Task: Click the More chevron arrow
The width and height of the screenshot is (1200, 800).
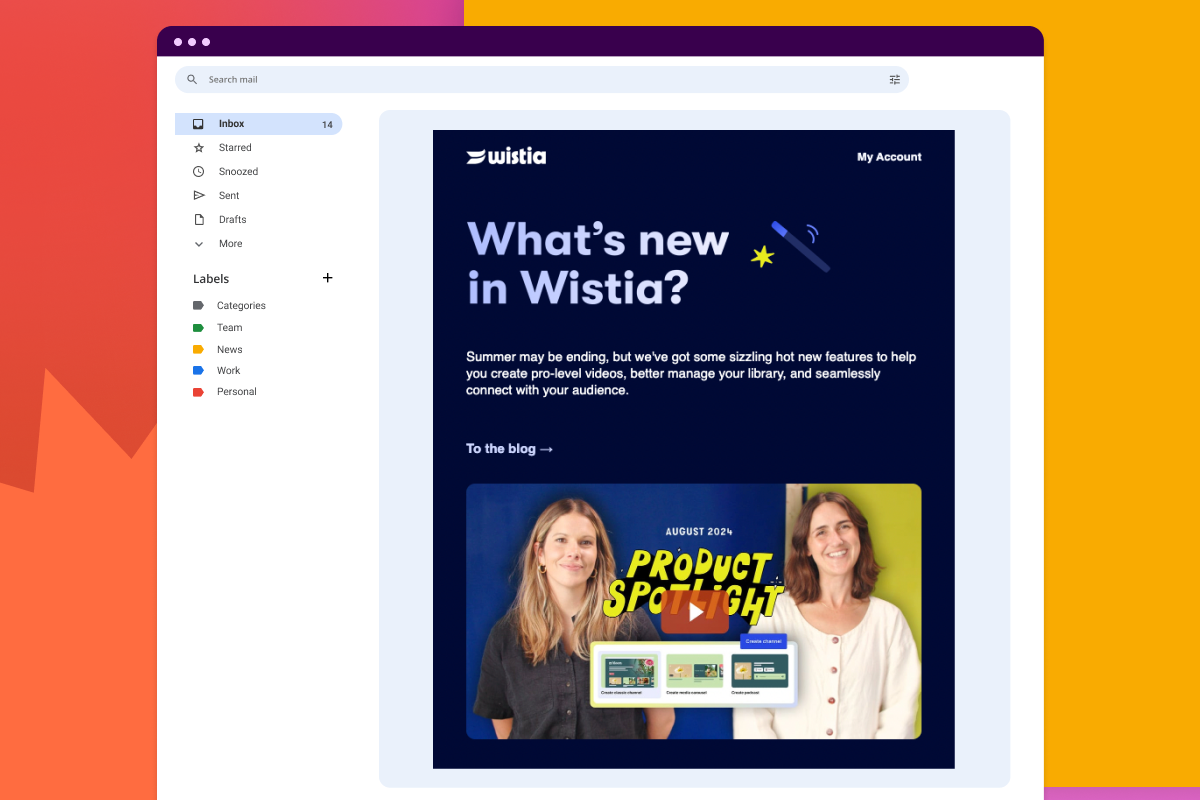Action: point(198,244)
